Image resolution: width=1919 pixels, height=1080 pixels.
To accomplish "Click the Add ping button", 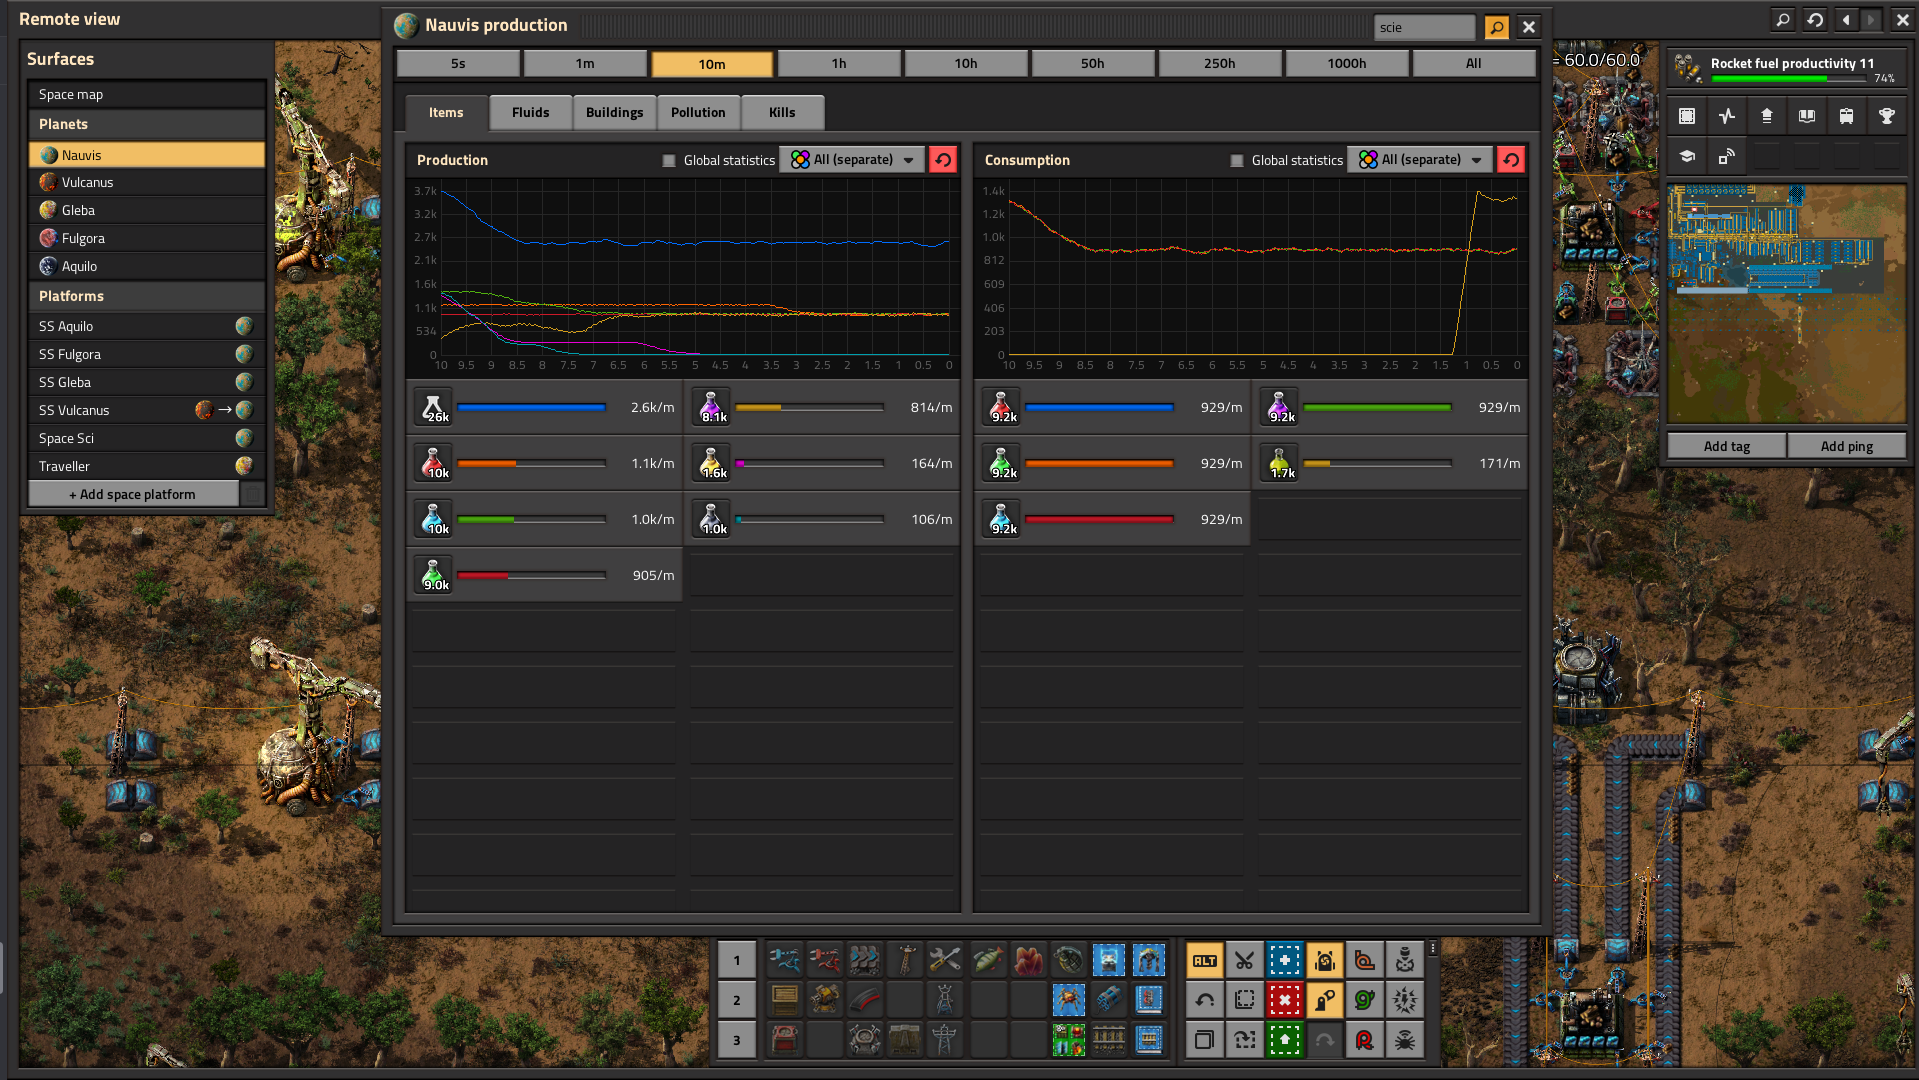I will pos(1847,446).
